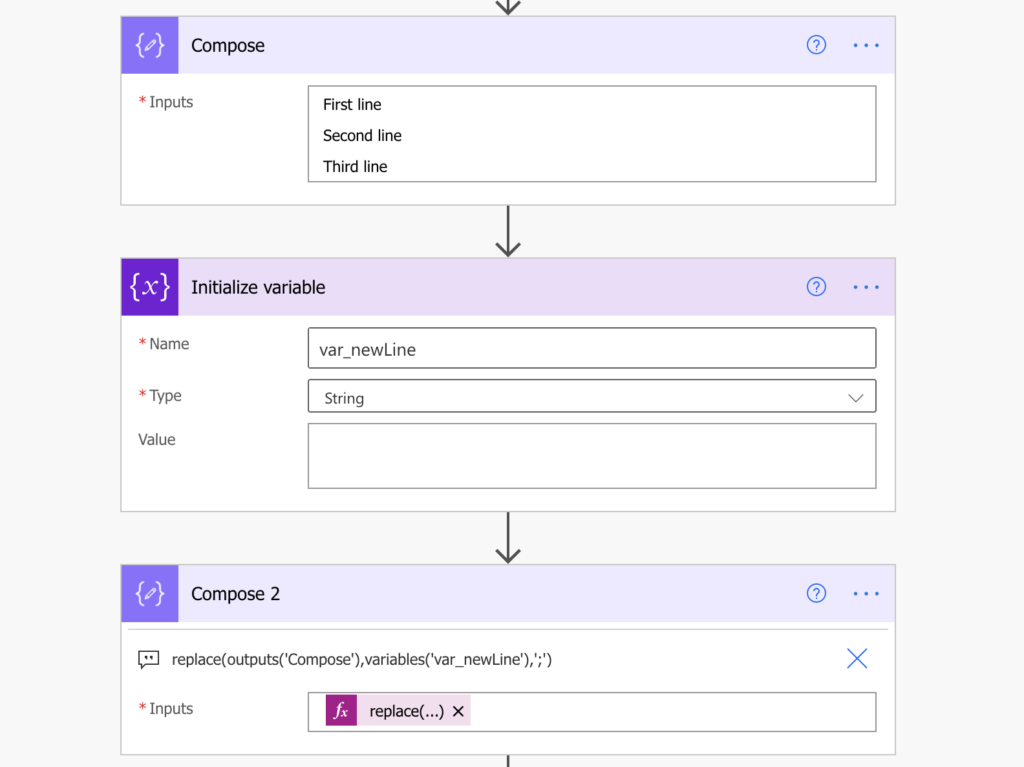Open help for the Compose action
1024x767 pixels.
[816, 45]
